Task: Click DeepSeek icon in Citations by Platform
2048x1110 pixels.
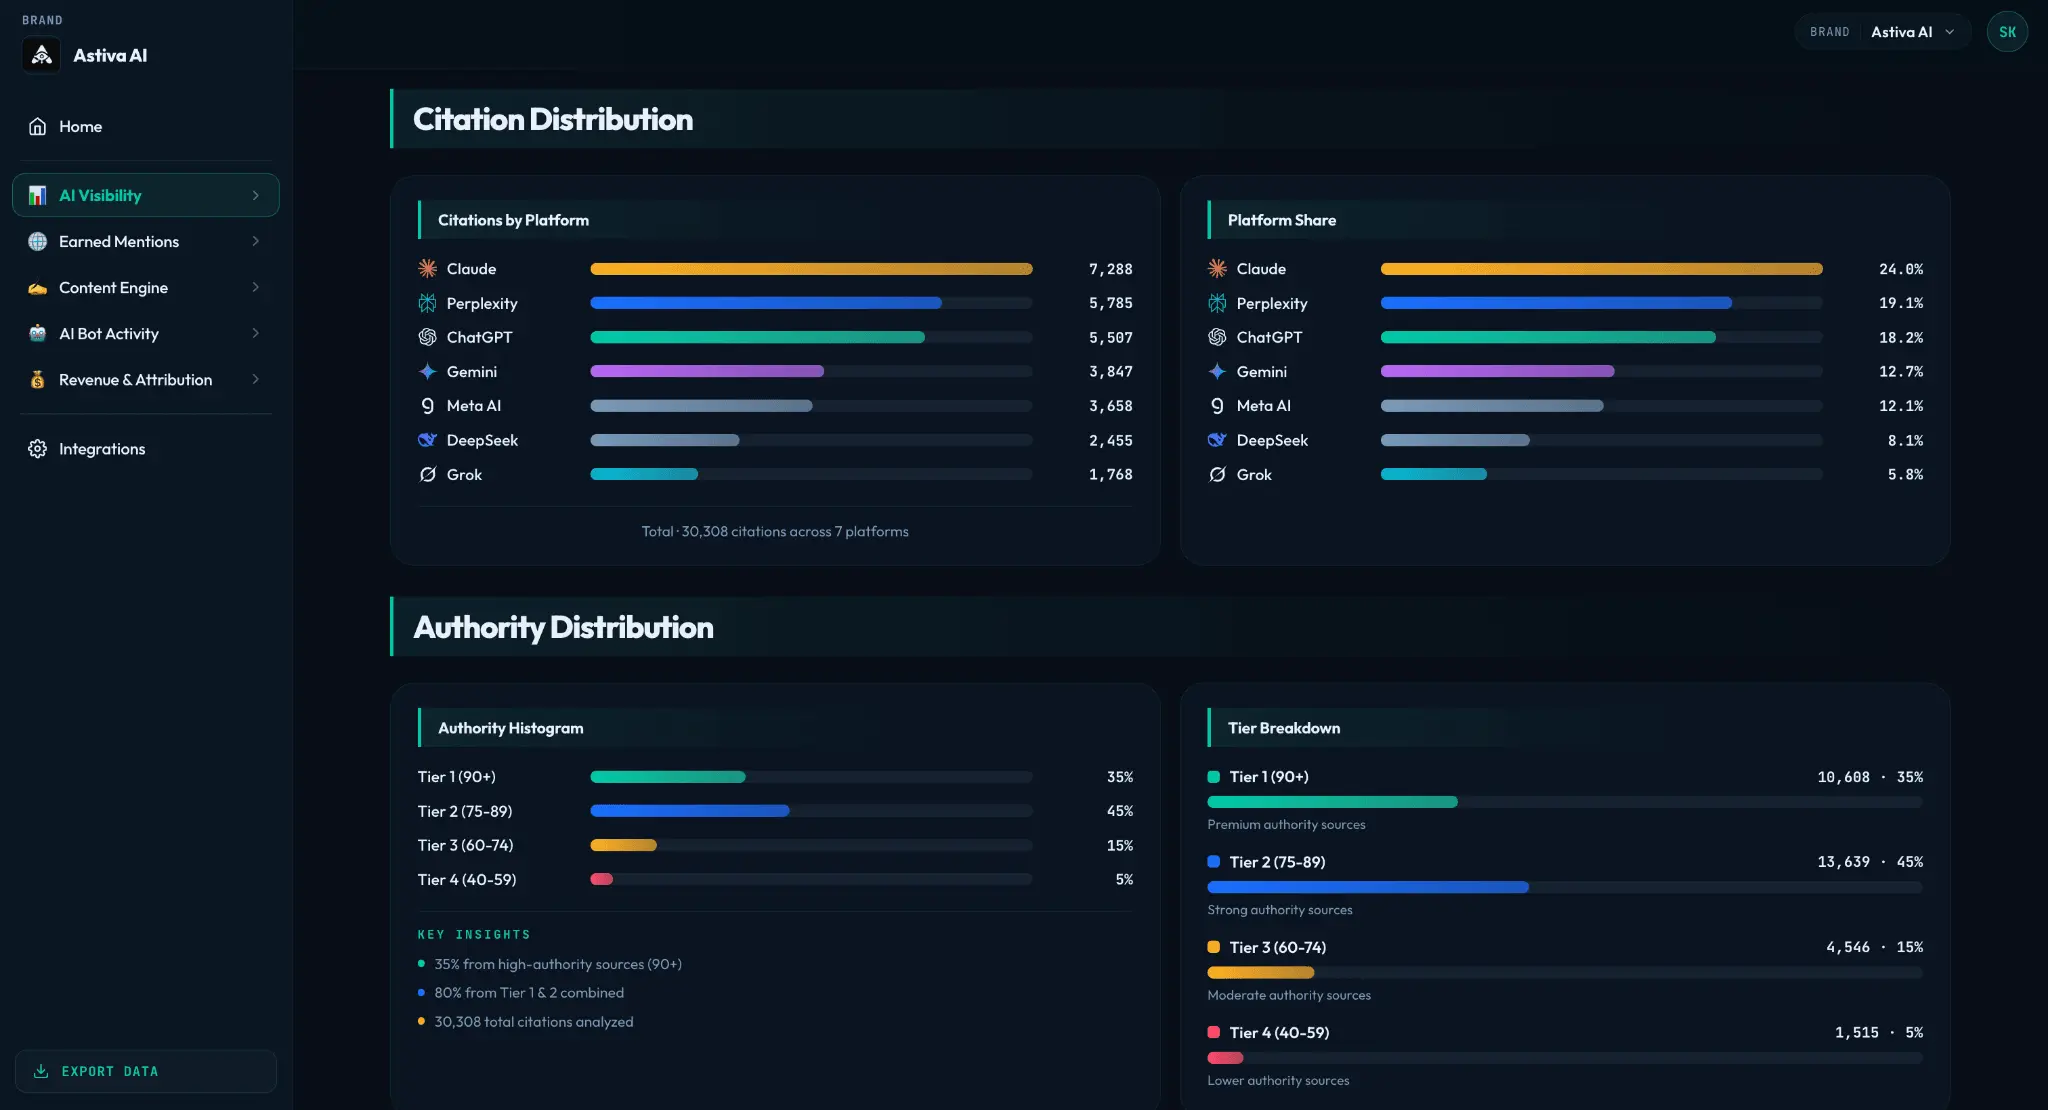Action: point(427,440)
